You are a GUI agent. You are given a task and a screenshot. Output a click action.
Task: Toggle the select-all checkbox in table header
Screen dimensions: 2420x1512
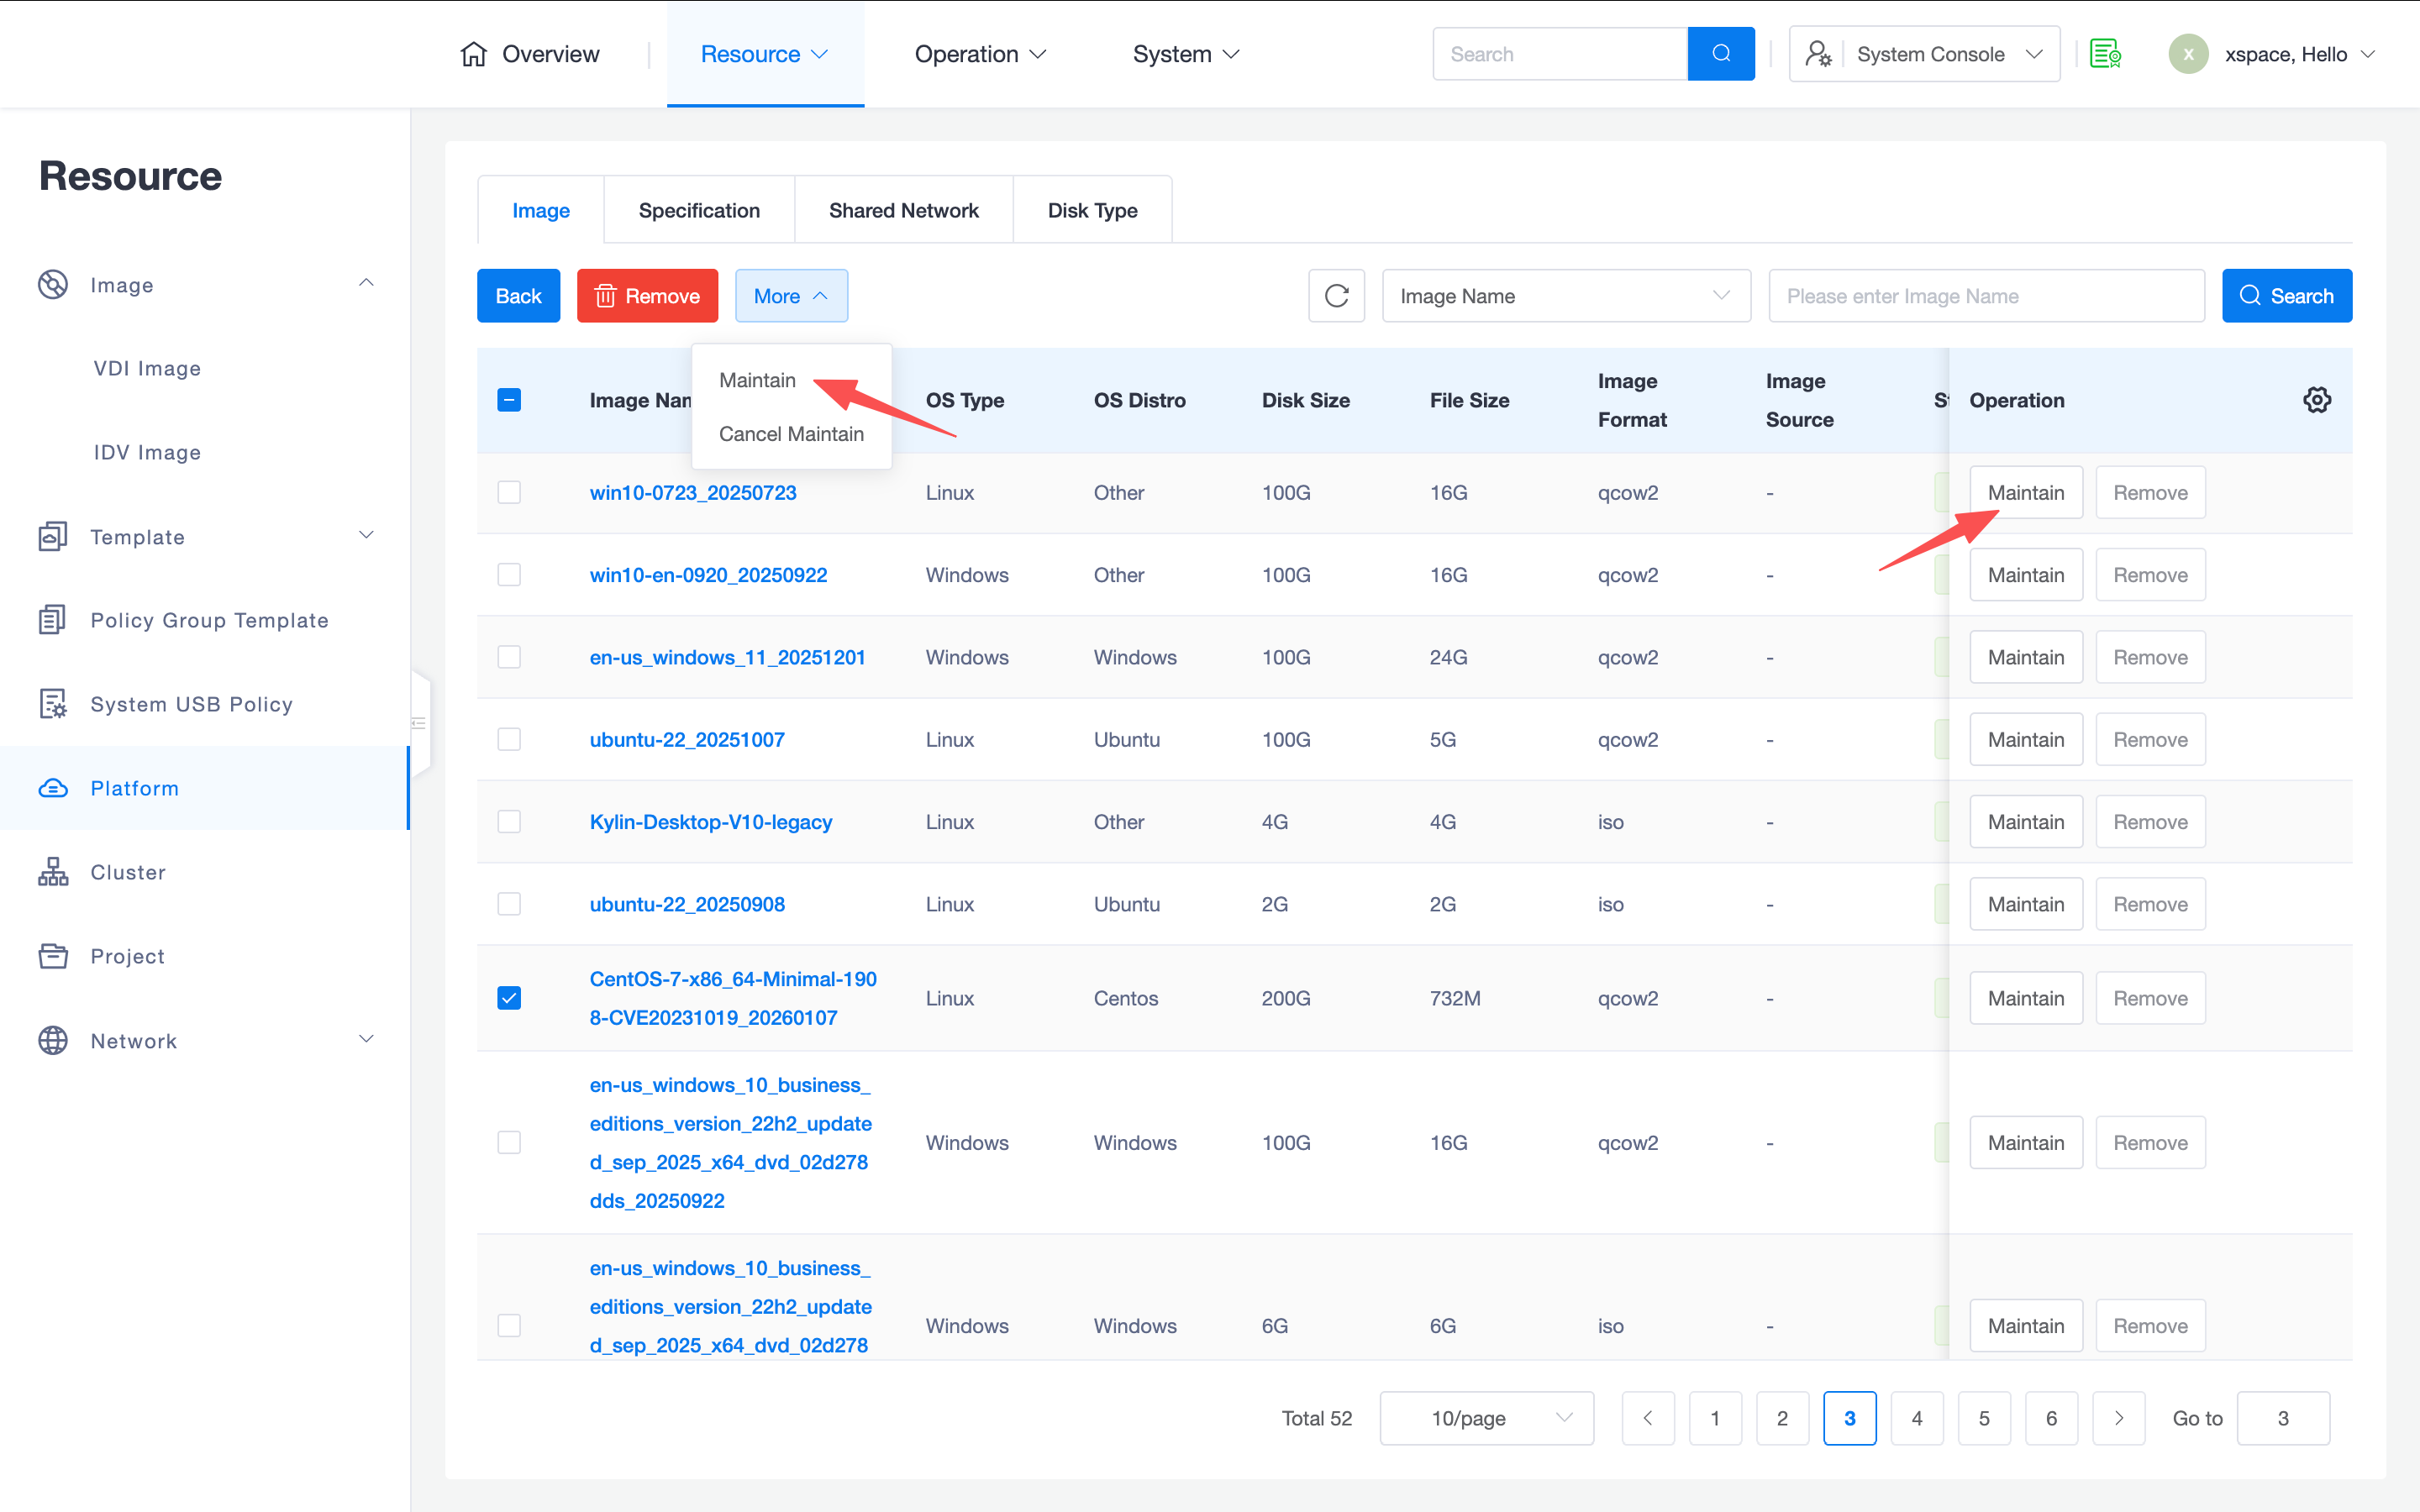(509, 400)
